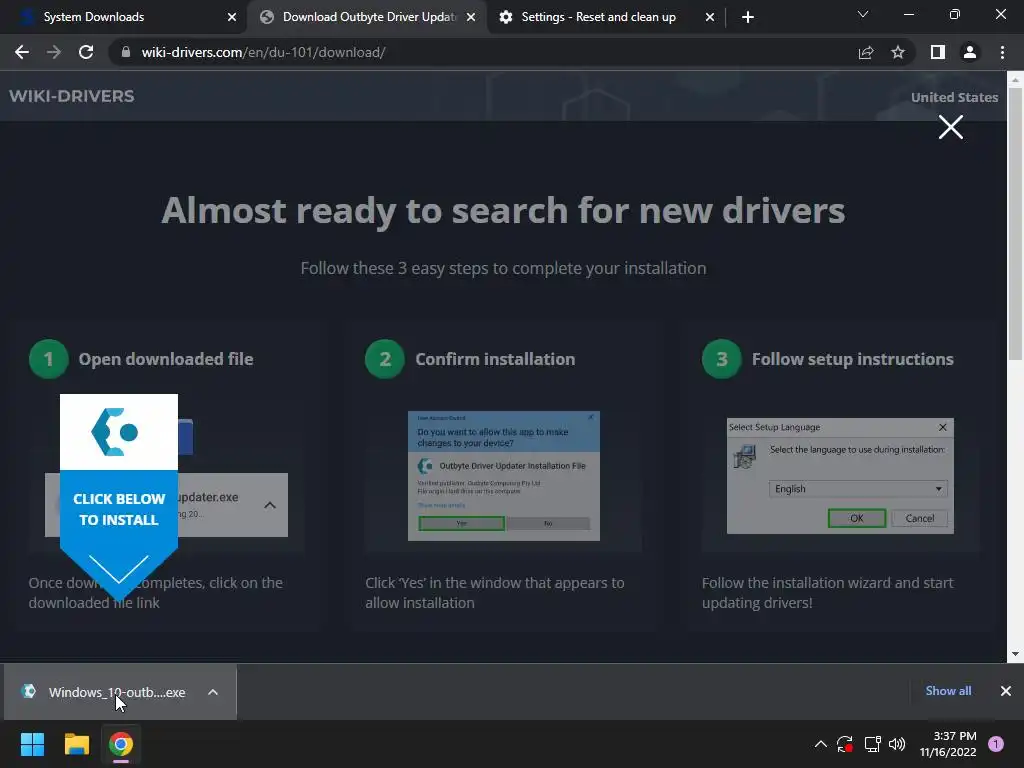This screenshot has width=1024, height=768.
Task: Open the volume speaker icon
Action: pos(897,744)
